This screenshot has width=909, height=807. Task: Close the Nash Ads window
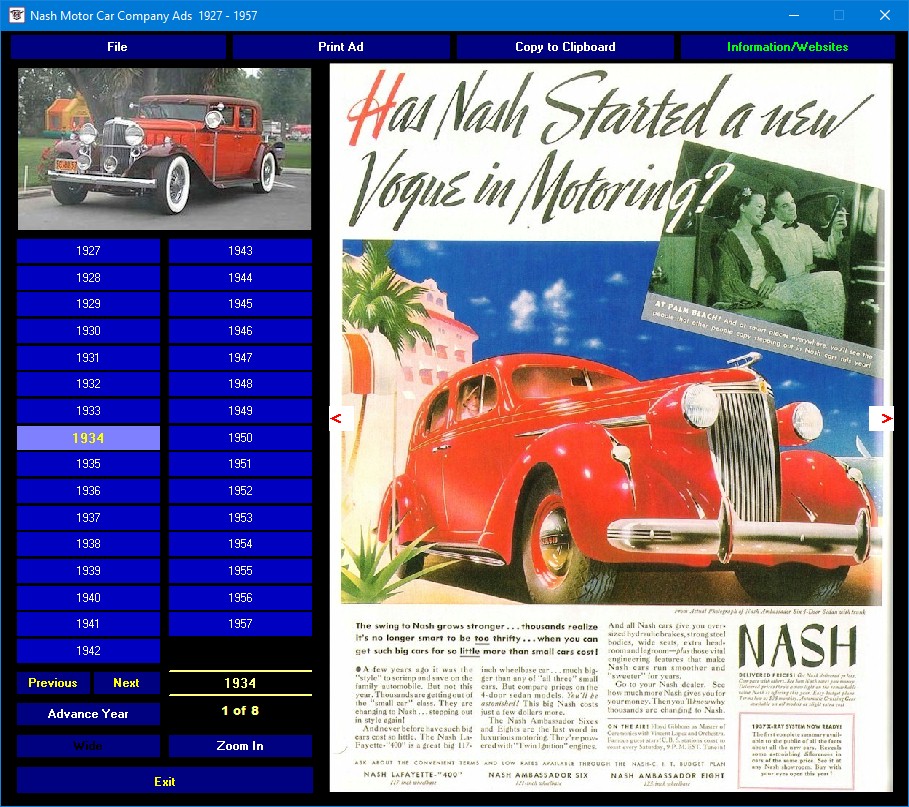(x=885, y=16)
